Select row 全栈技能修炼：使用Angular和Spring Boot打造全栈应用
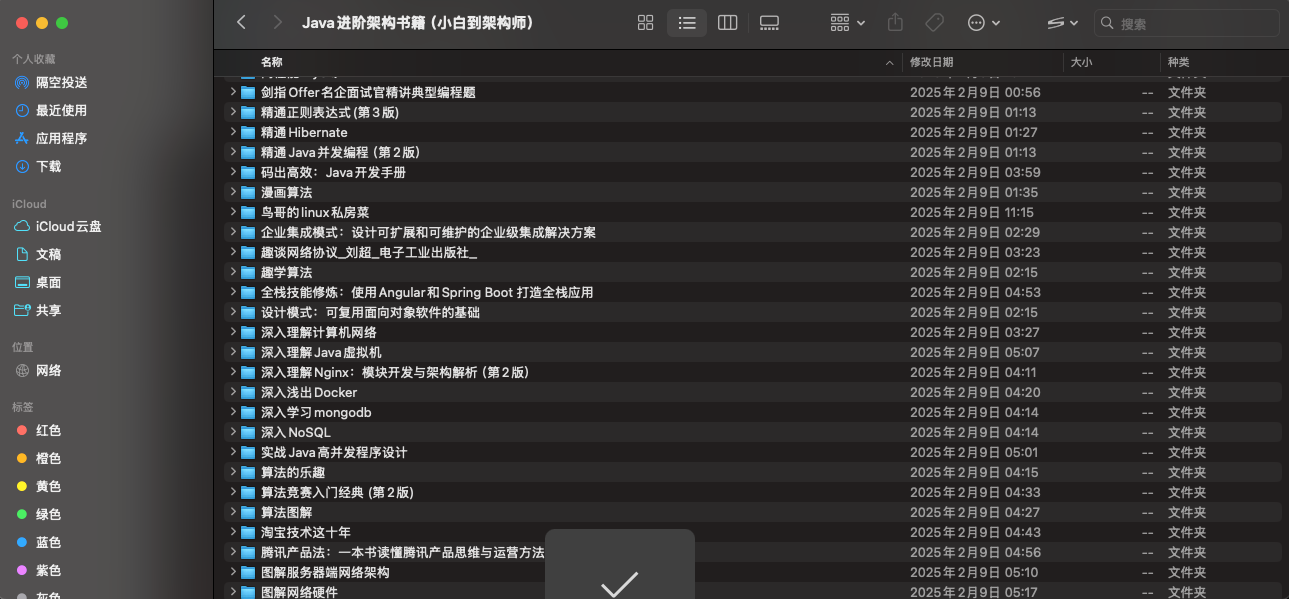This screenshot has height=599, width=1289. tap(752, 292)
